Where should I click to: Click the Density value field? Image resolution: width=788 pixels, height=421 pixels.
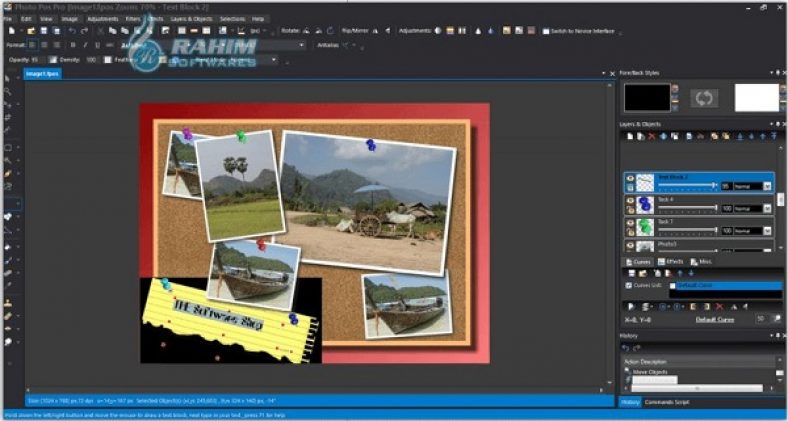pyautogui.click(x=90, y=60)
